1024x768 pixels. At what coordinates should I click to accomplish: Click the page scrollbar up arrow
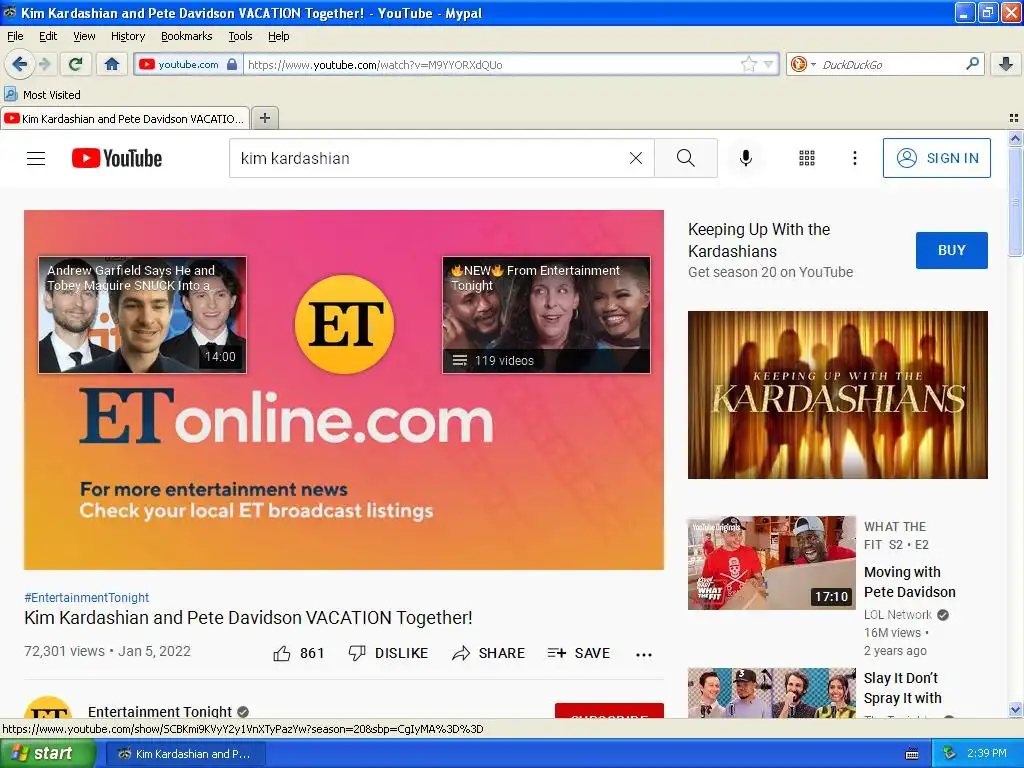1015,138
